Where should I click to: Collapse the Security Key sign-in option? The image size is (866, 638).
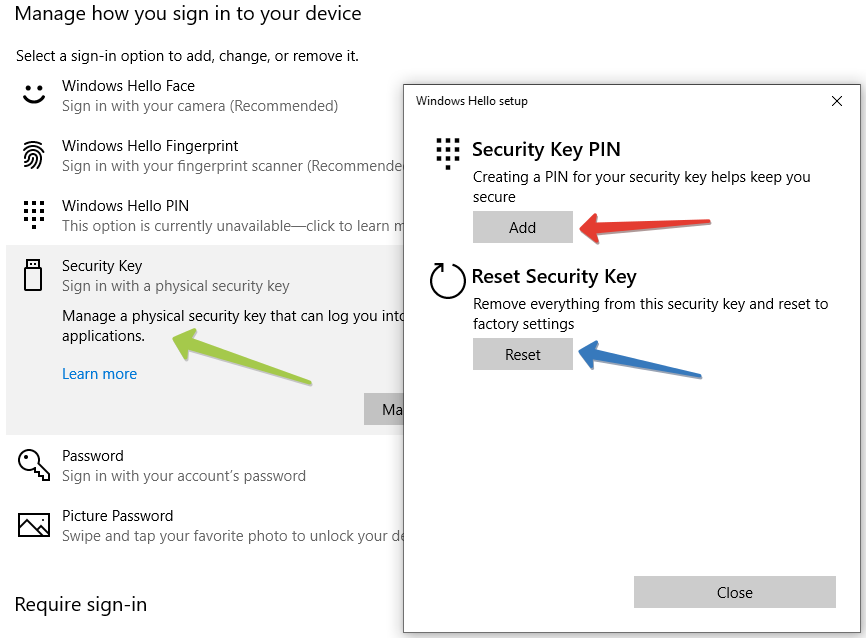coord(205,276)
